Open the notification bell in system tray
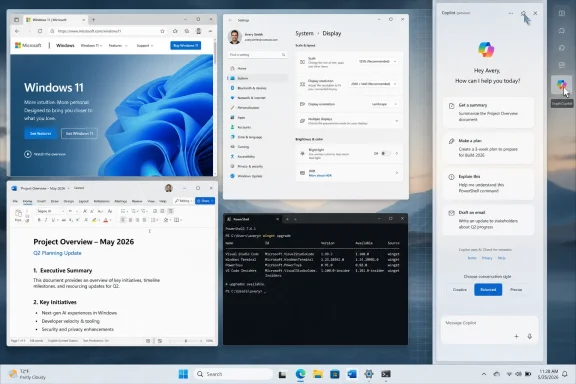576x384 pixels. click(x=565, y=374)
